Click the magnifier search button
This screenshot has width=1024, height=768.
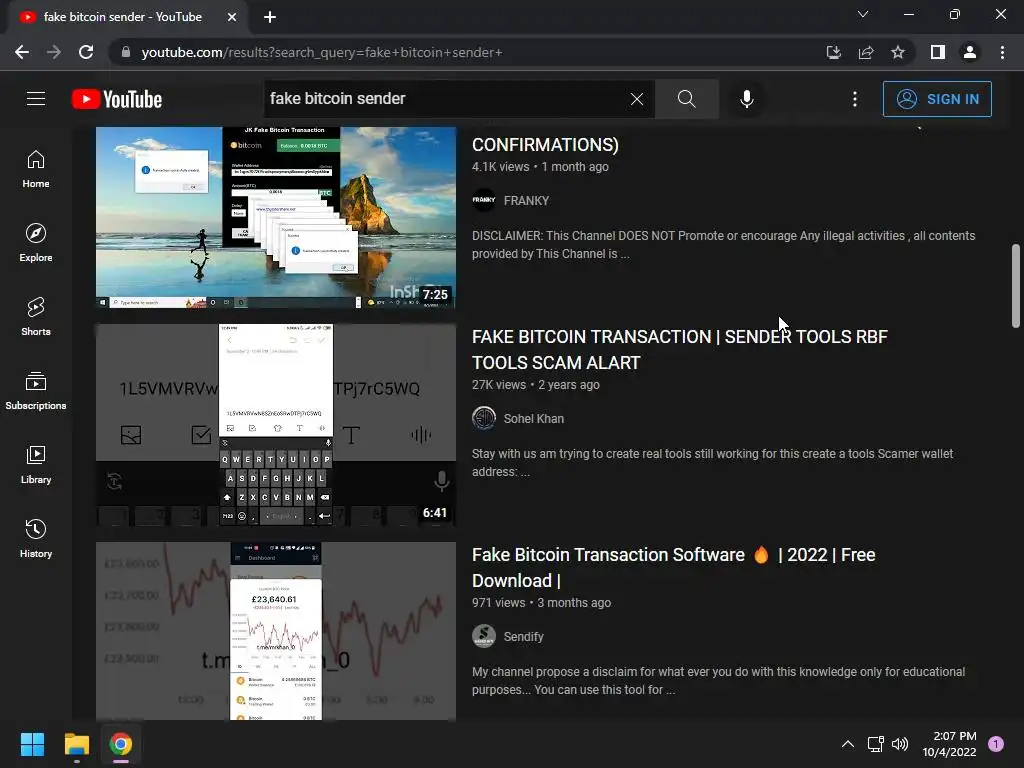pos(686,99)
